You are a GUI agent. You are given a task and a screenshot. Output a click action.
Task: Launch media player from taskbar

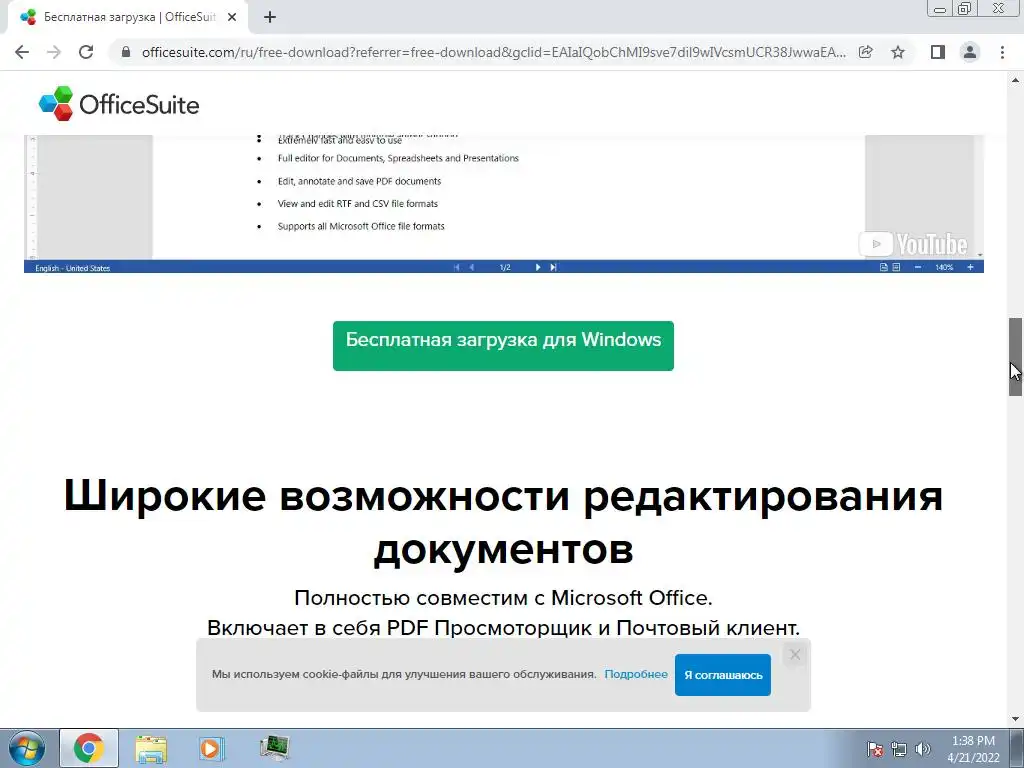point(210,748)
